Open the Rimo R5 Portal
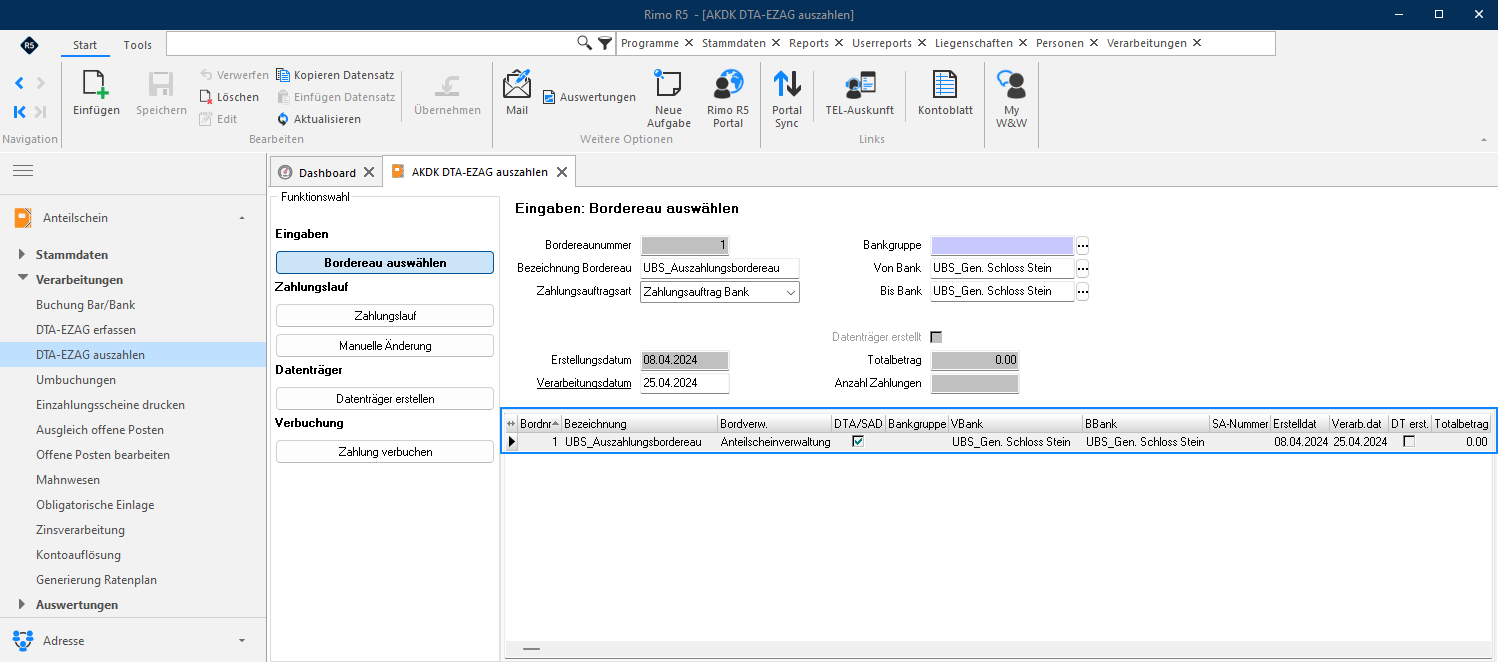 pos(728,99)
